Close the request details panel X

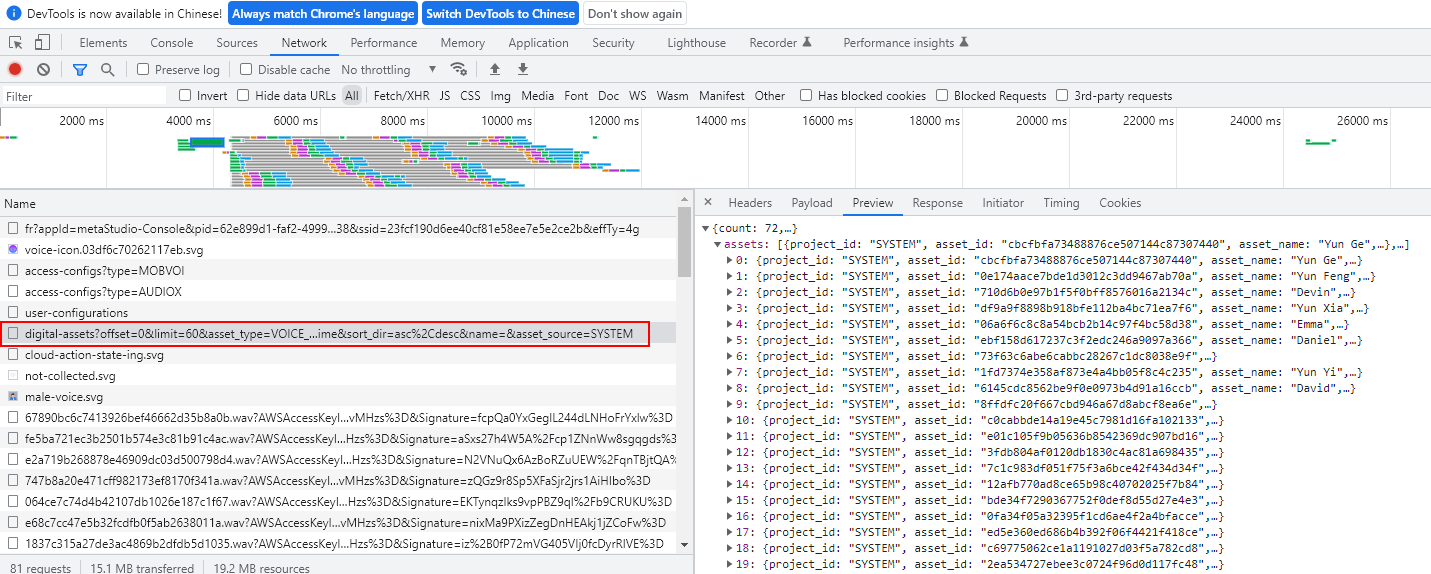(708, 202)
